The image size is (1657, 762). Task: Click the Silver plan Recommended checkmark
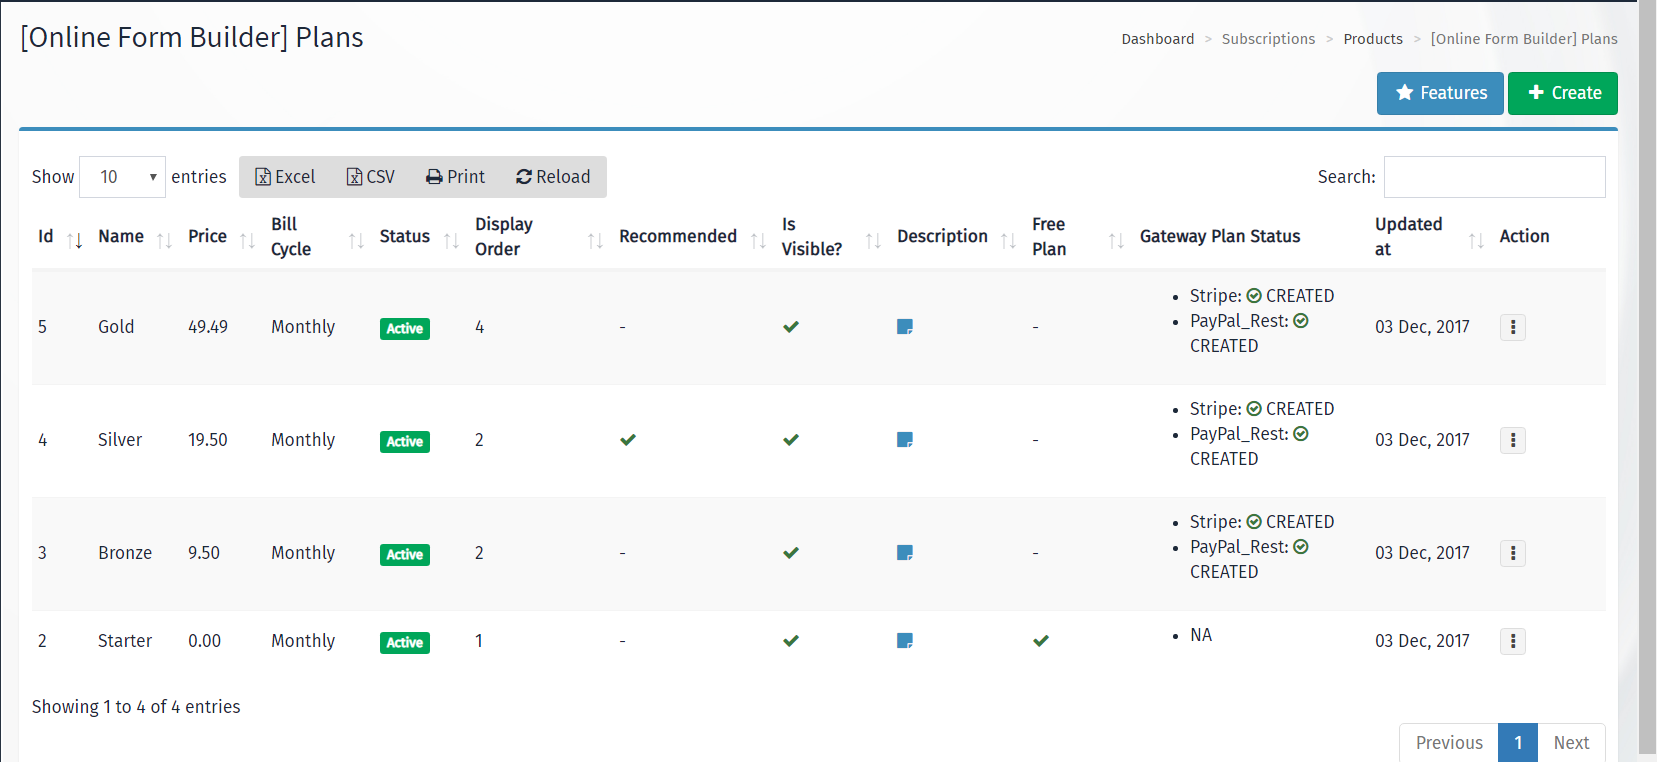[x=628, y=440]
